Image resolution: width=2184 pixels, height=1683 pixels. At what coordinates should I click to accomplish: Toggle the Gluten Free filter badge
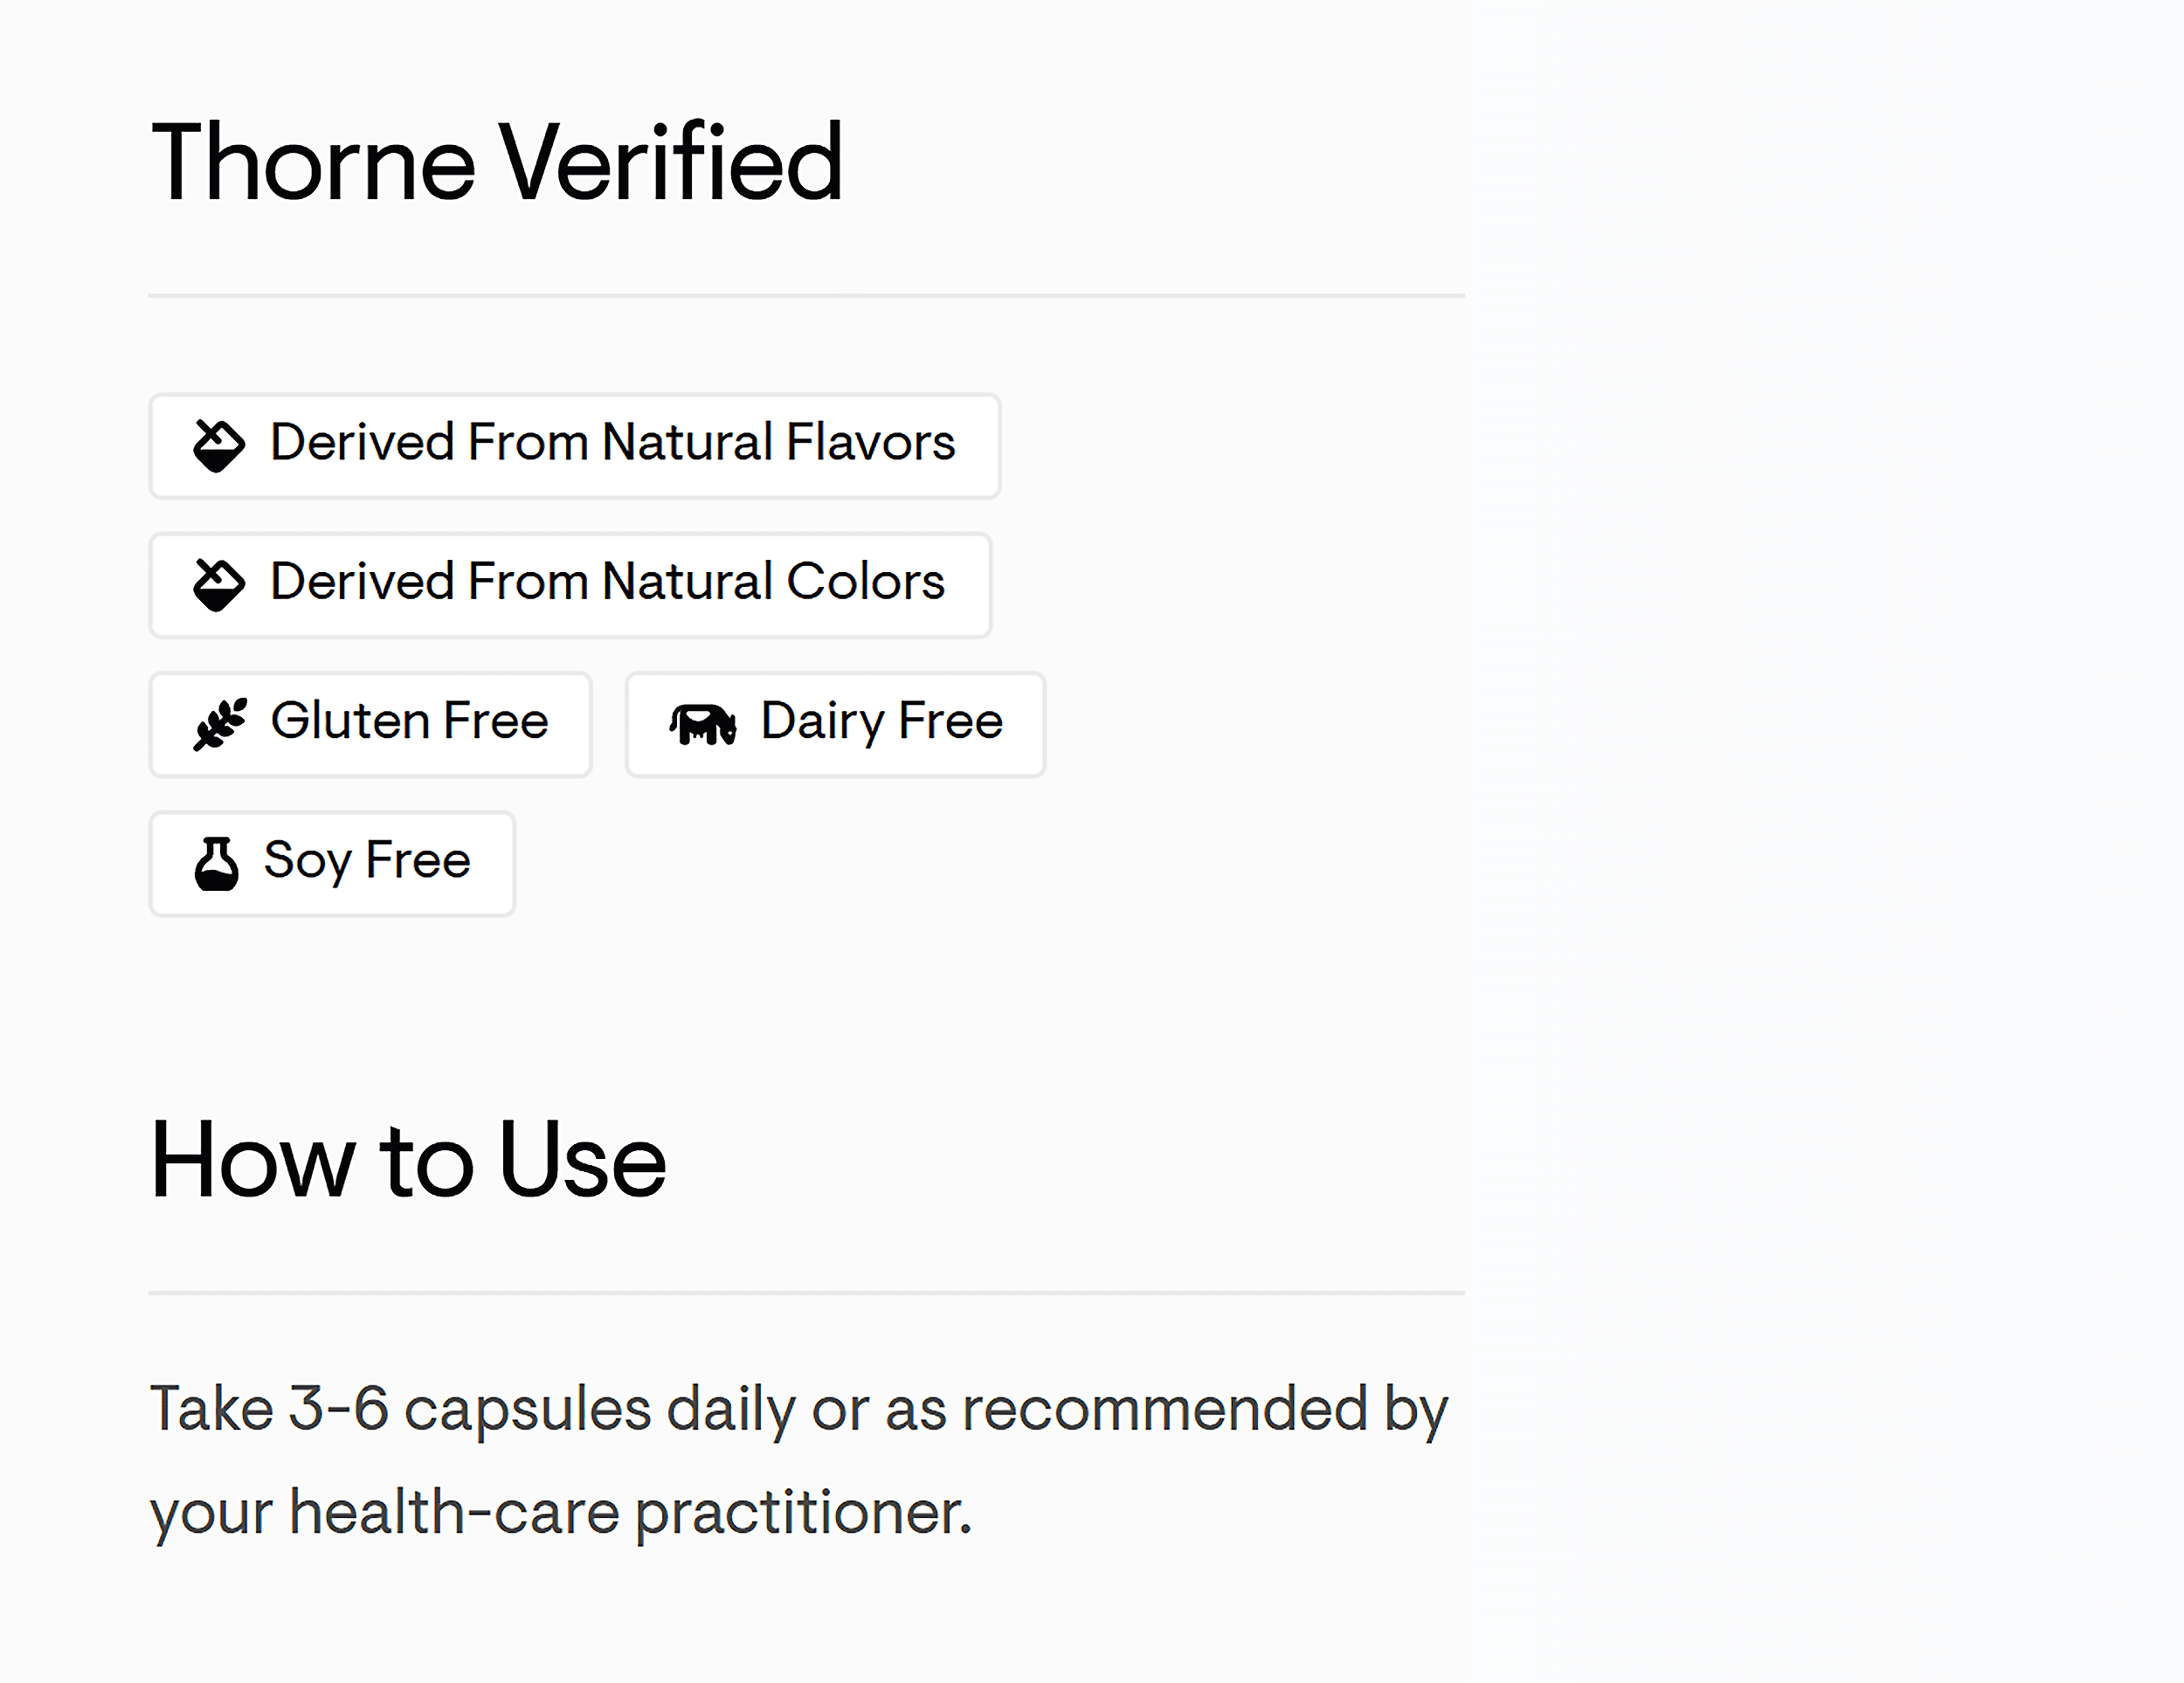tap(370, 723)
